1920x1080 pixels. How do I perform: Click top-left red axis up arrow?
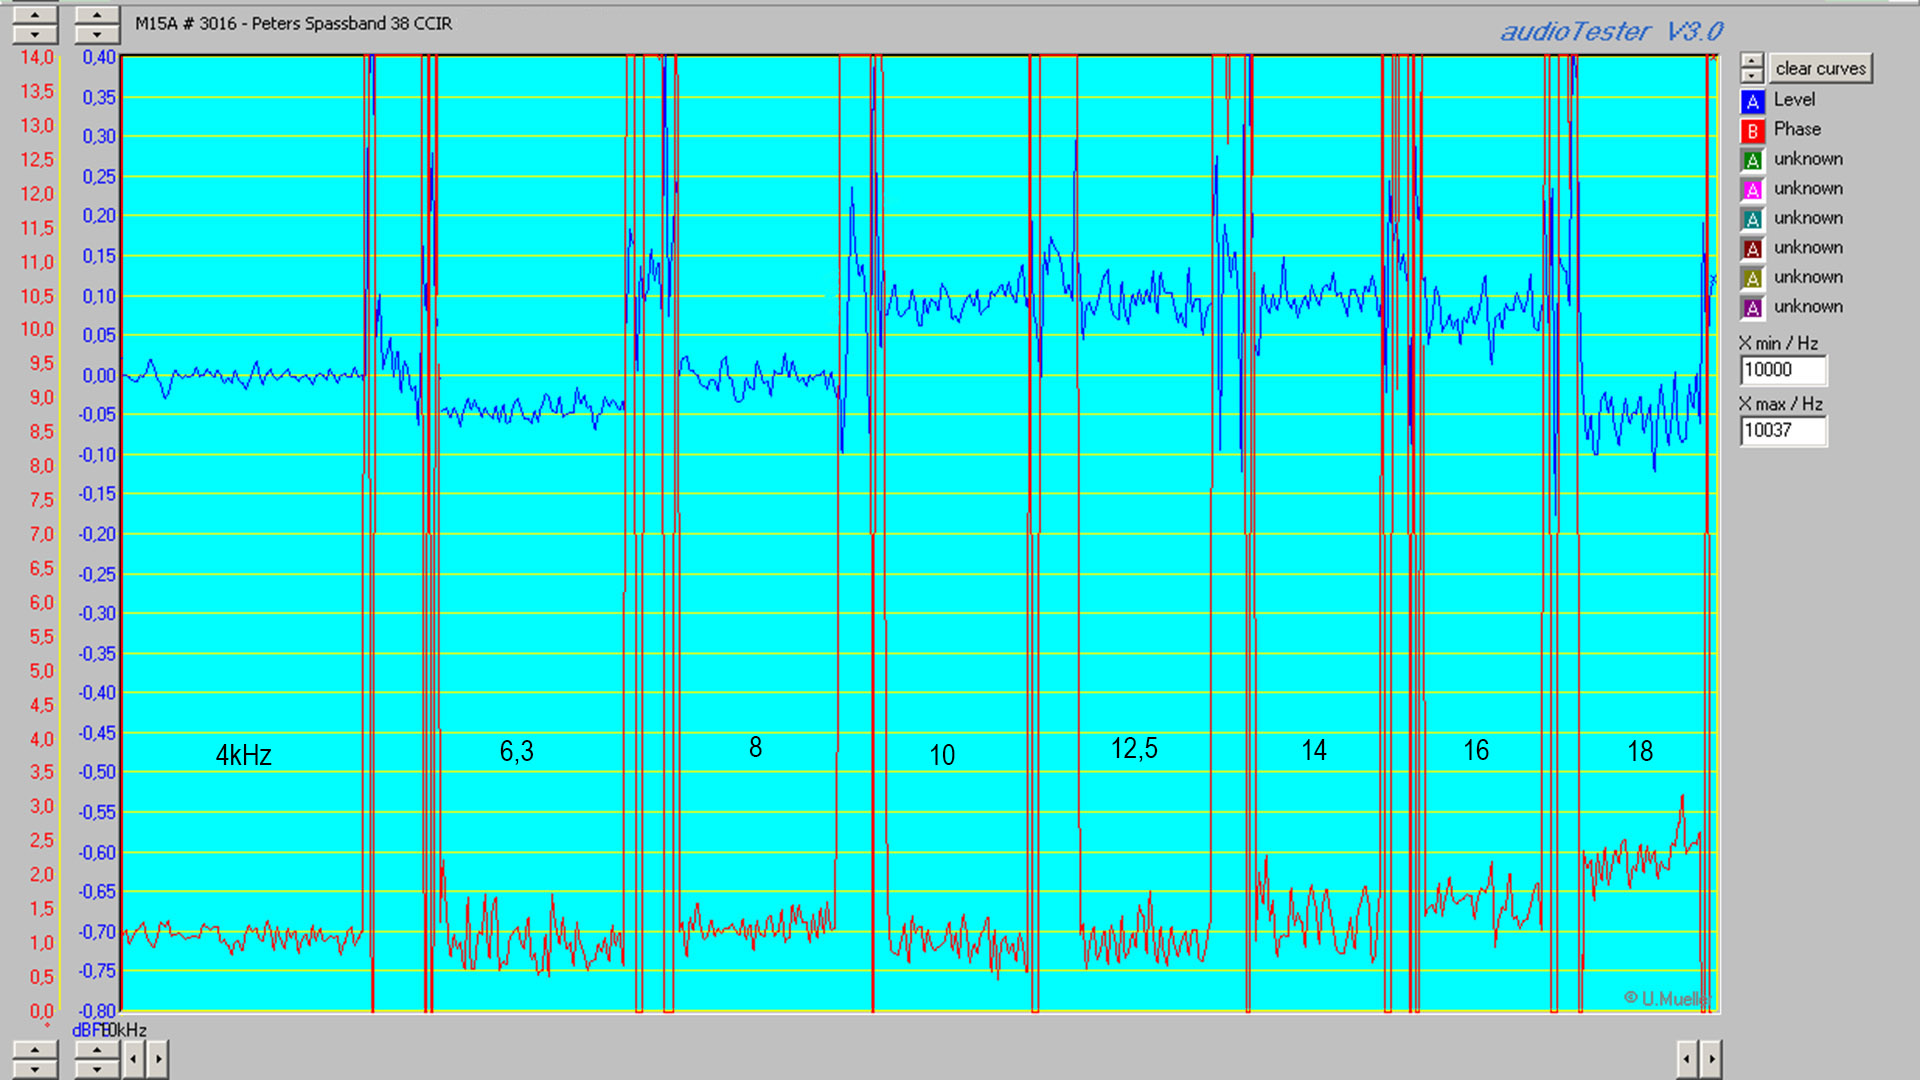[x=35, y=15]
